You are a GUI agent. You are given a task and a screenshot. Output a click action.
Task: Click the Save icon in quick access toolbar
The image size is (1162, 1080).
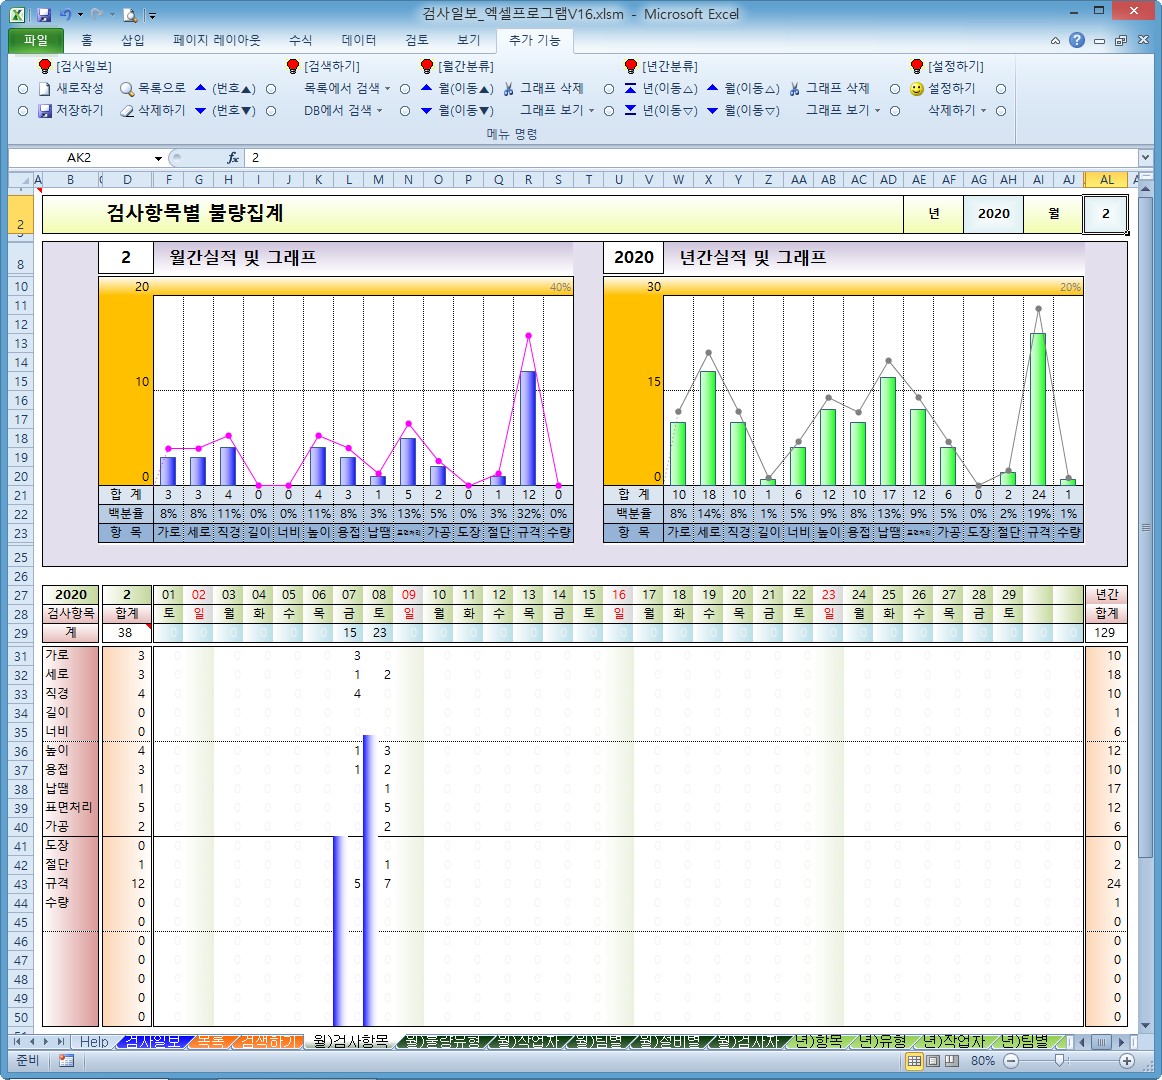tap(43, 14)
